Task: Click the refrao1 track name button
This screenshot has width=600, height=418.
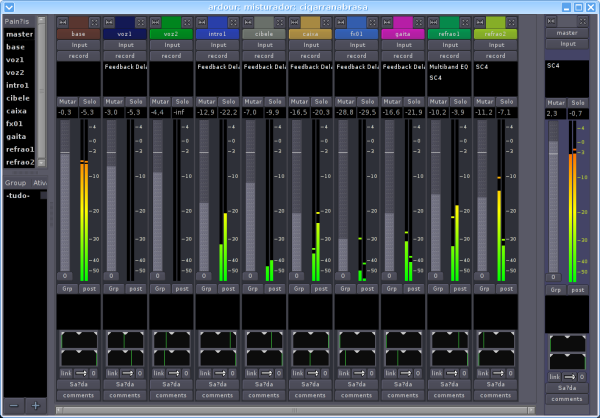Action: coord(449,34)
